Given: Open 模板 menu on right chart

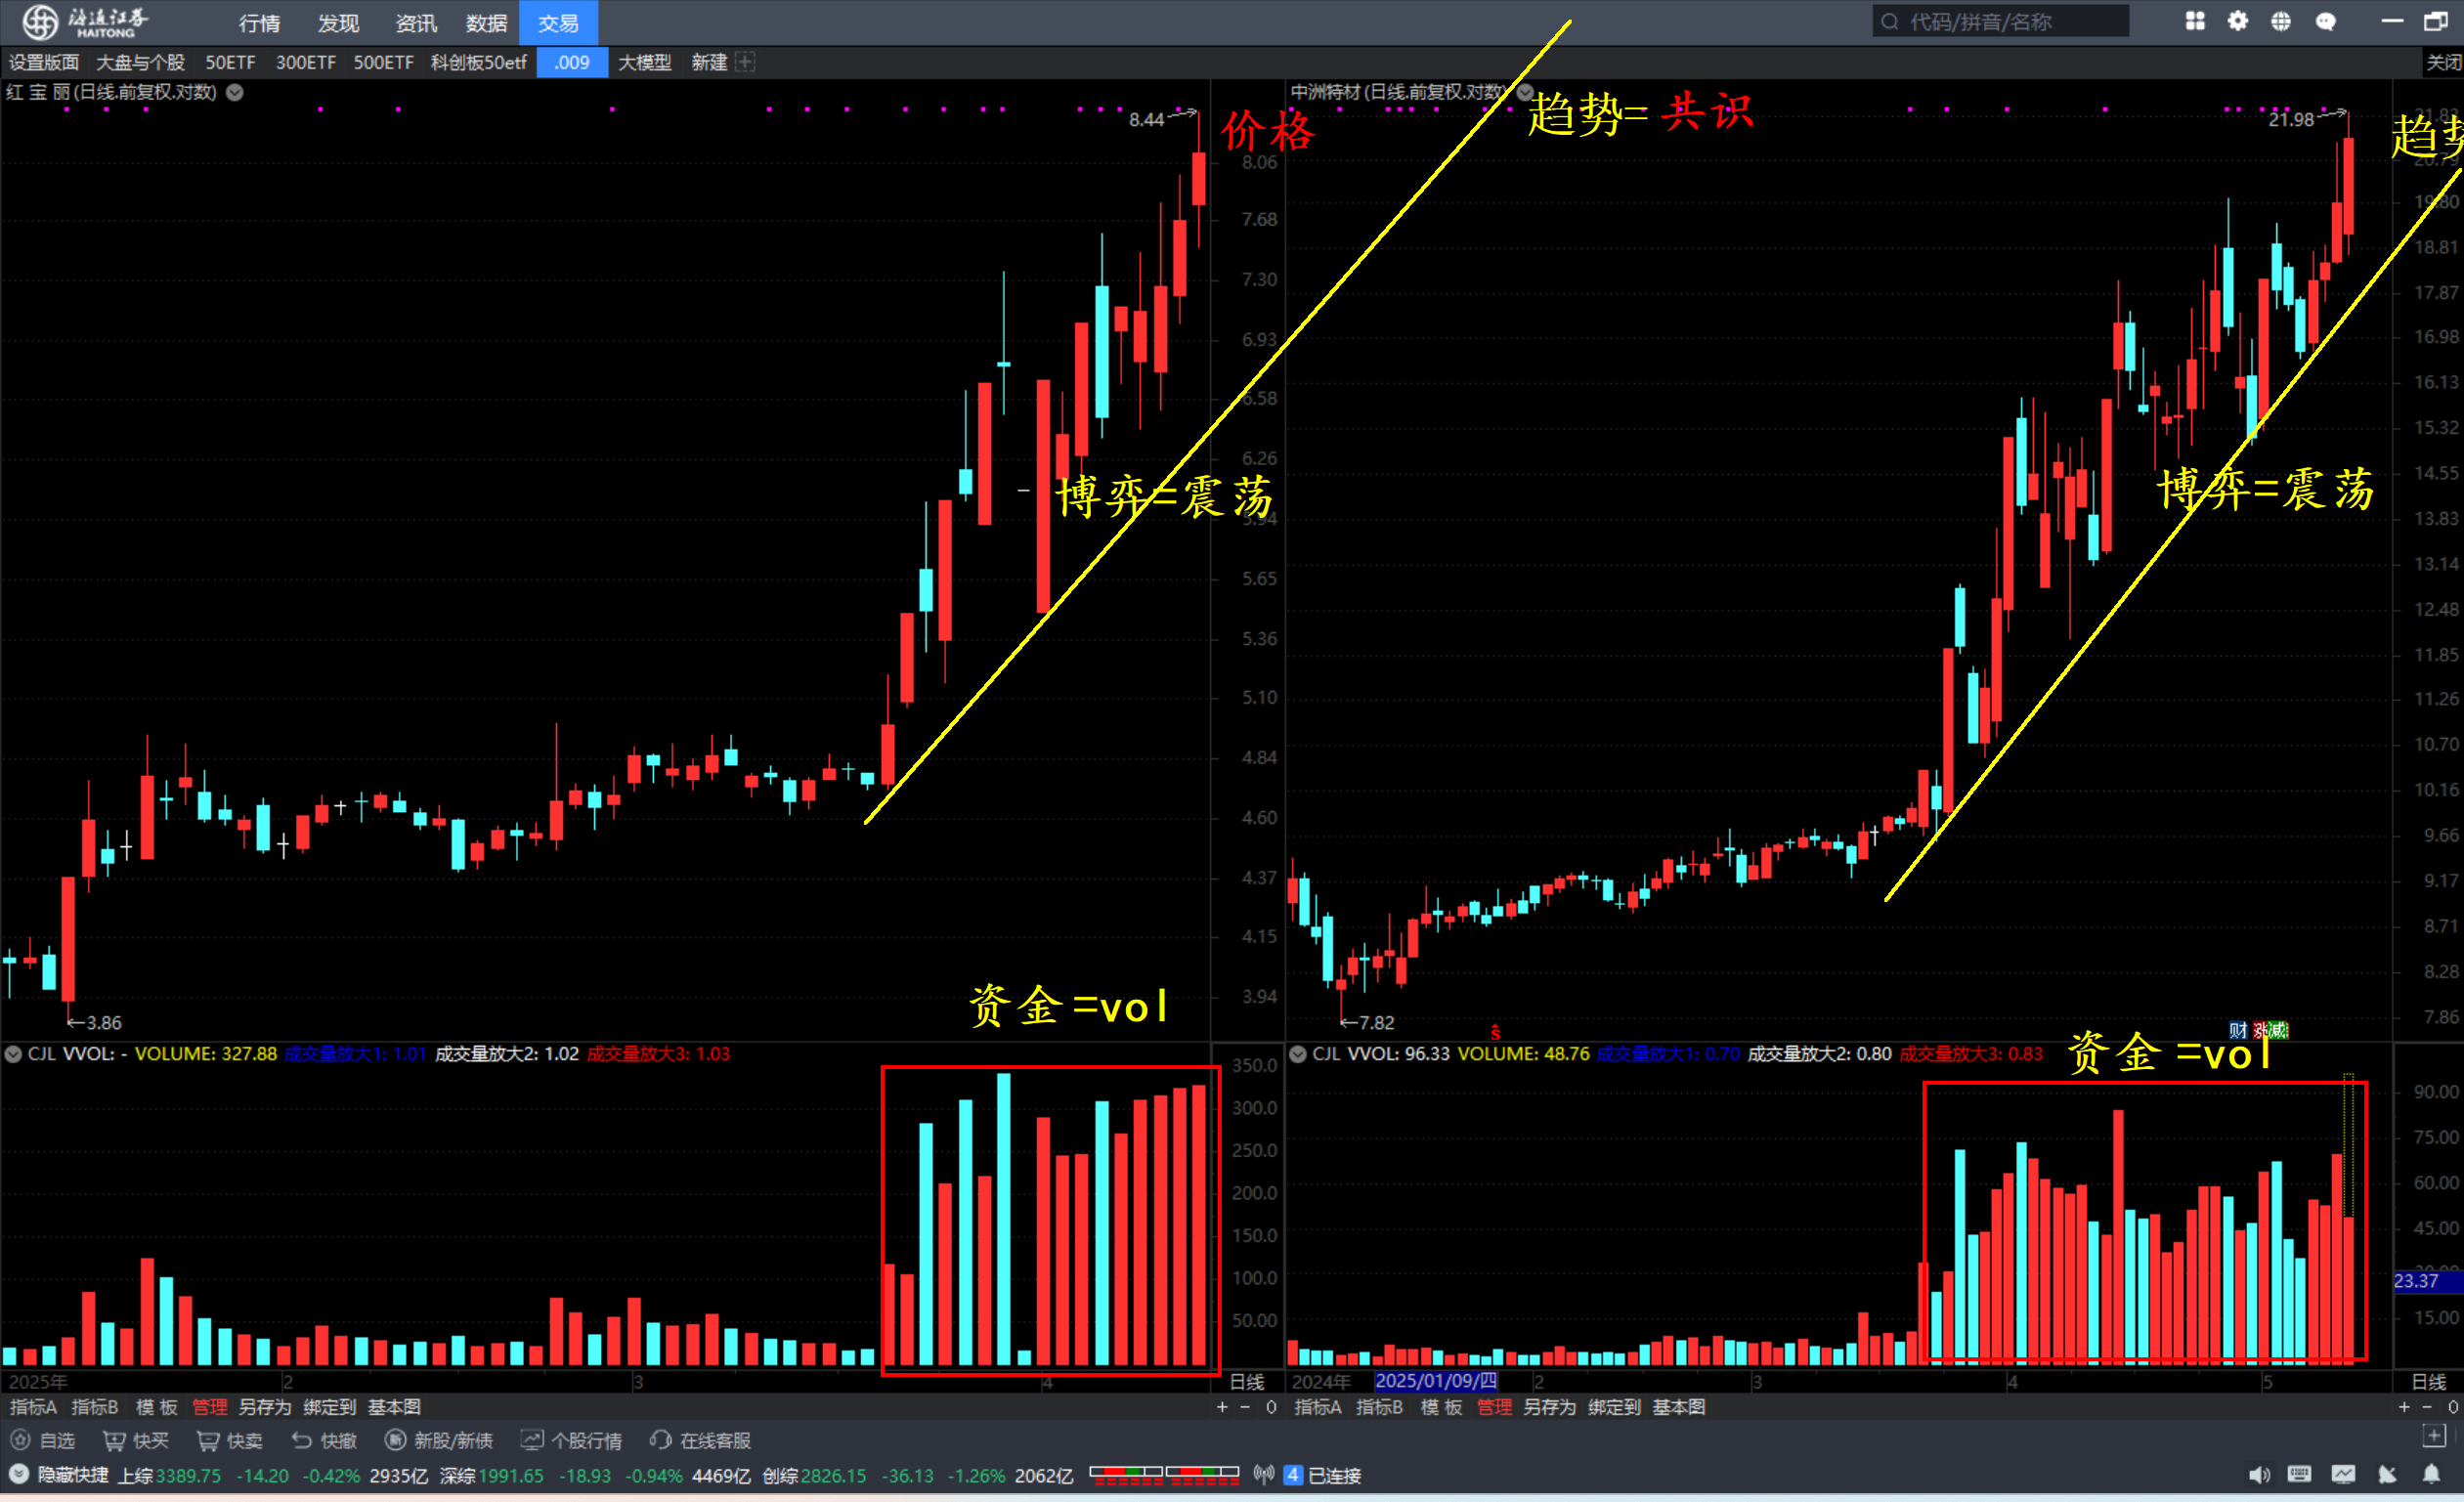Looking at the screenshot, I should [1442, 1407].
